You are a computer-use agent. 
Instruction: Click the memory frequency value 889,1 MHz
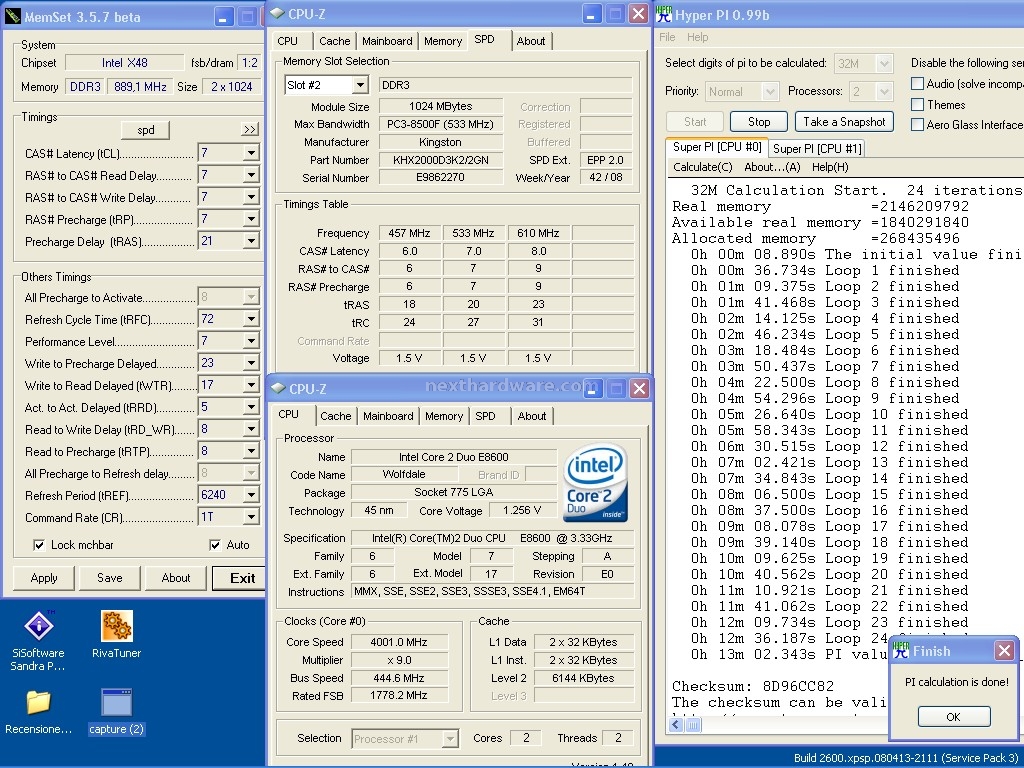point(140,86)
